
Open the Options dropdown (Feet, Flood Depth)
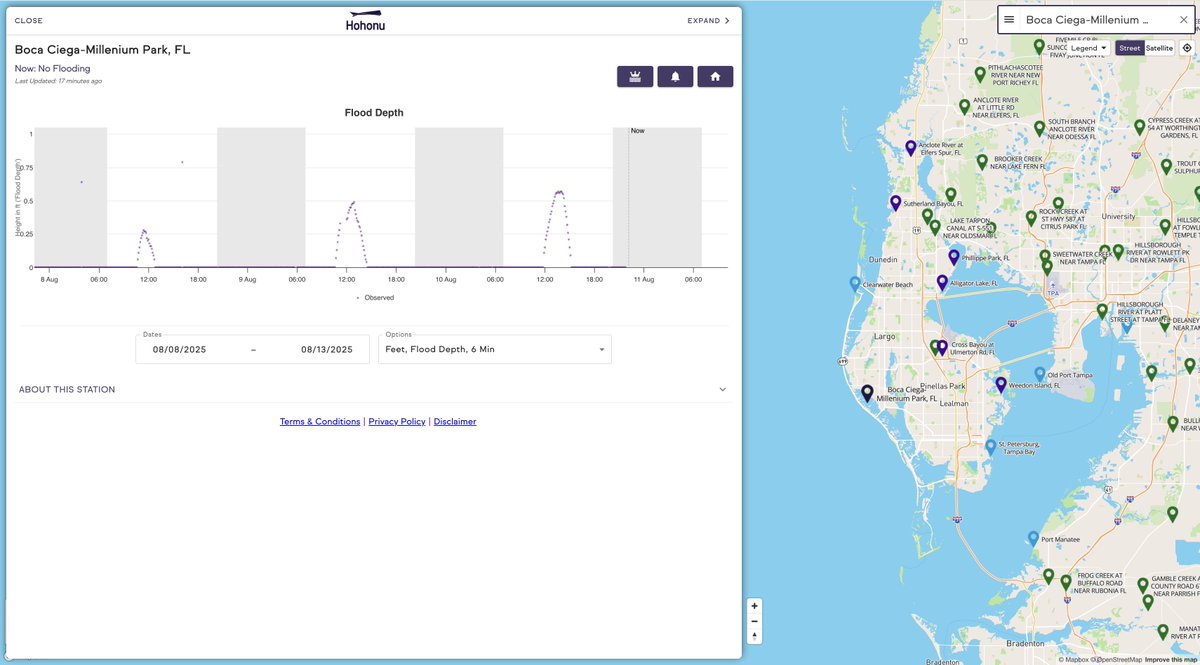coord(495,349)
